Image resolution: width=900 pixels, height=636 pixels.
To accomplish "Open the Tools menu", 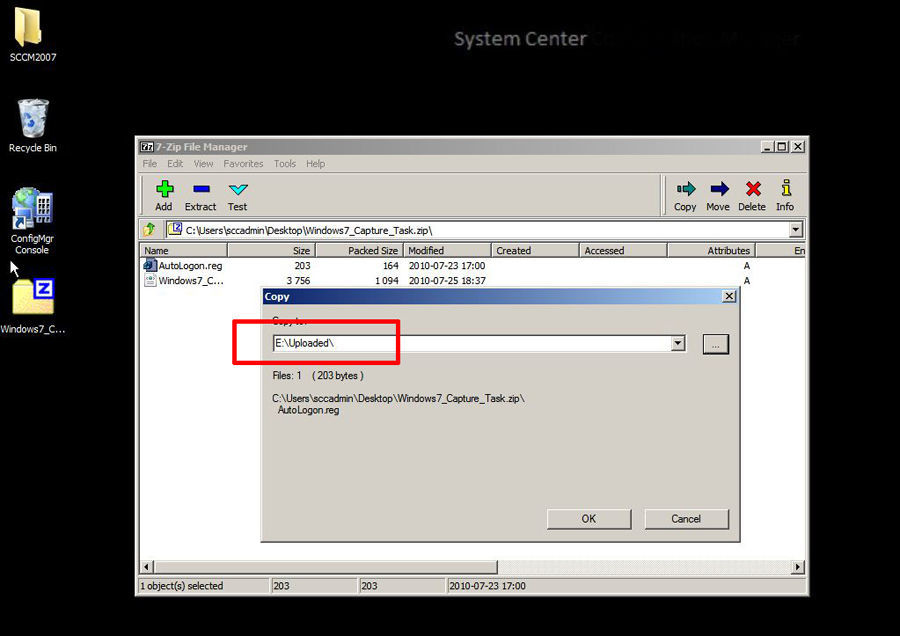I will (x=285, y=164).
